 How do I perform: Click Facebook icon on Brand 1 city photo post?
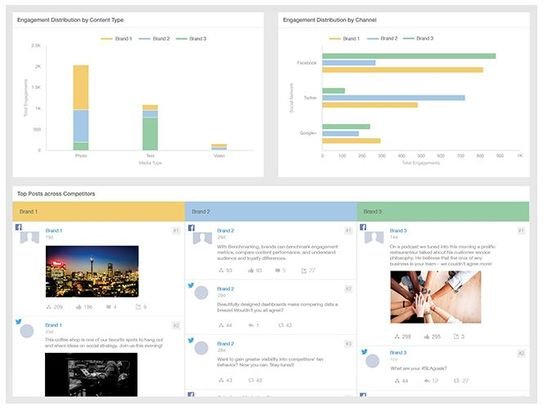[19, 227]
